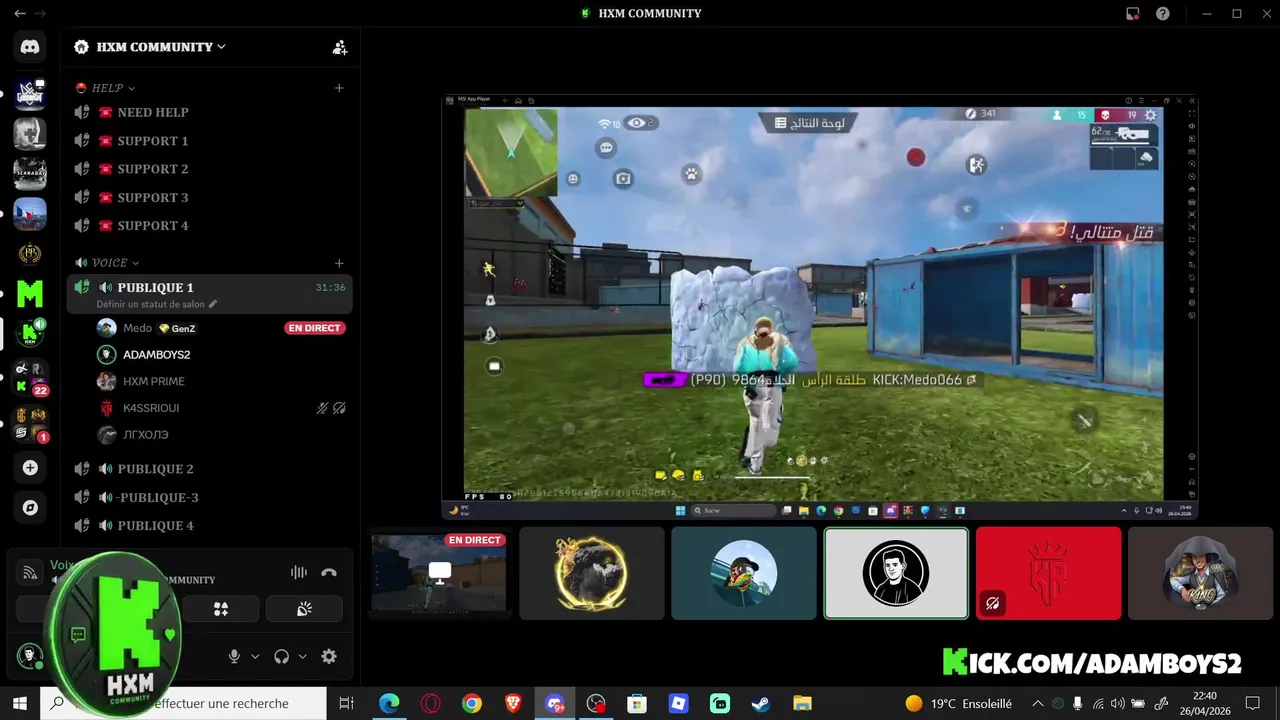Image resolution: width=1280 pixels, height=720 pixels.
Task: Select the golden ring avatar participant tile
Action: pos(592,573)
